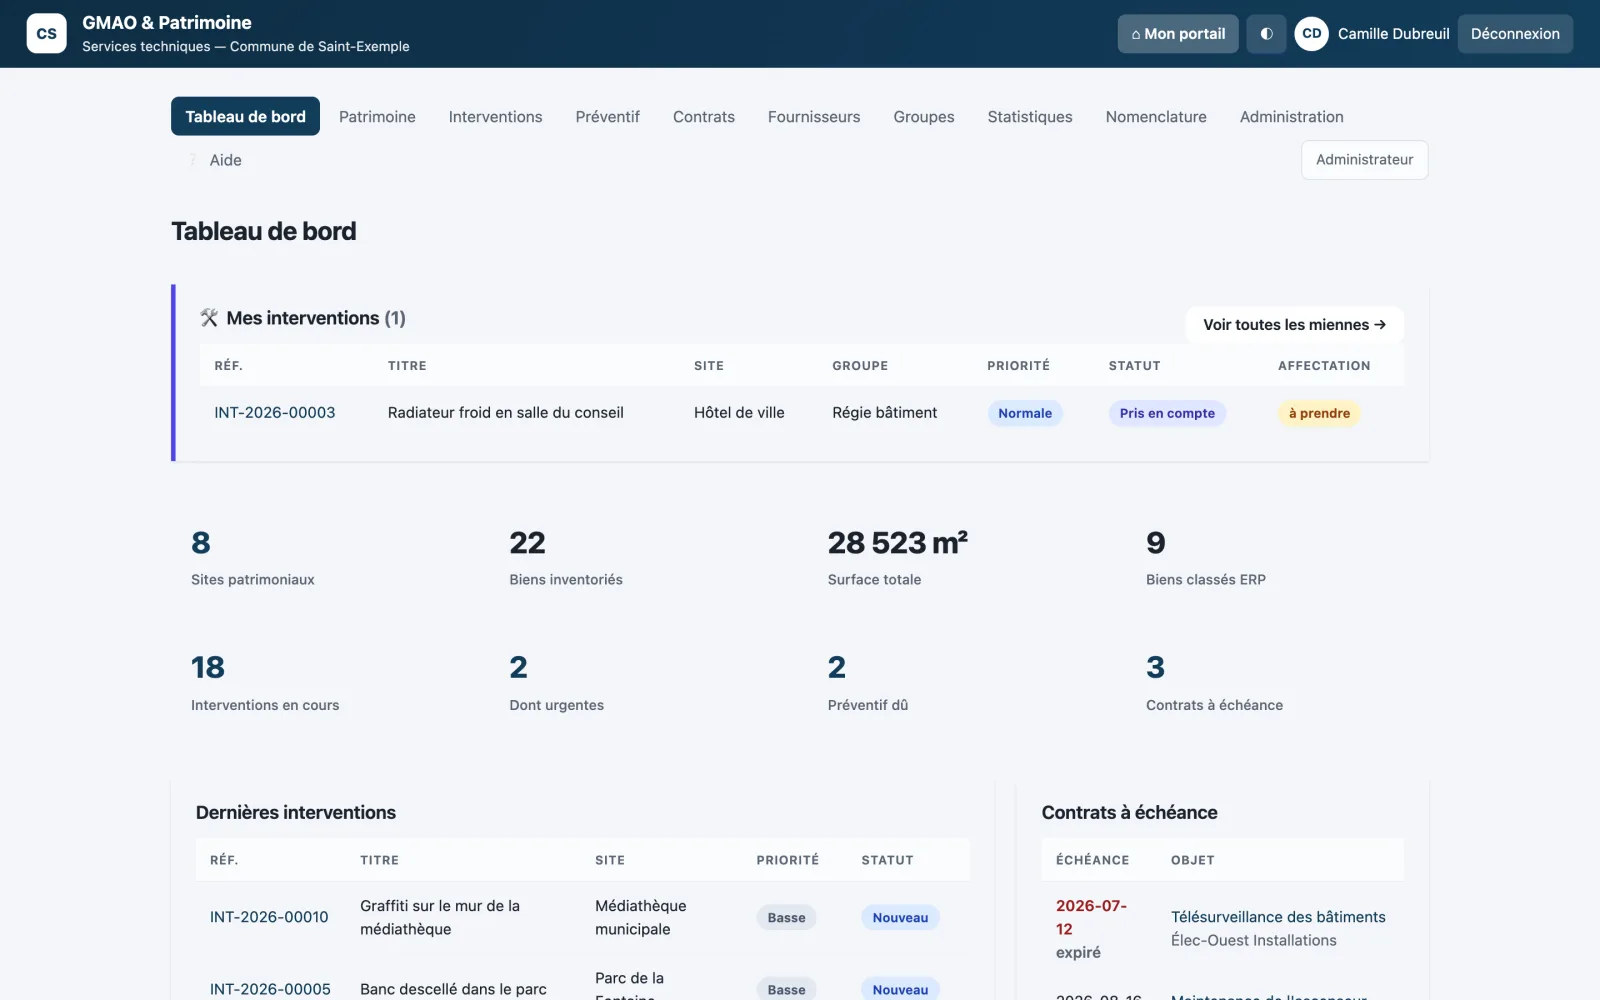Open intervention INT-2026-00010 link
1600x1000 pixels.
[269, 917]
